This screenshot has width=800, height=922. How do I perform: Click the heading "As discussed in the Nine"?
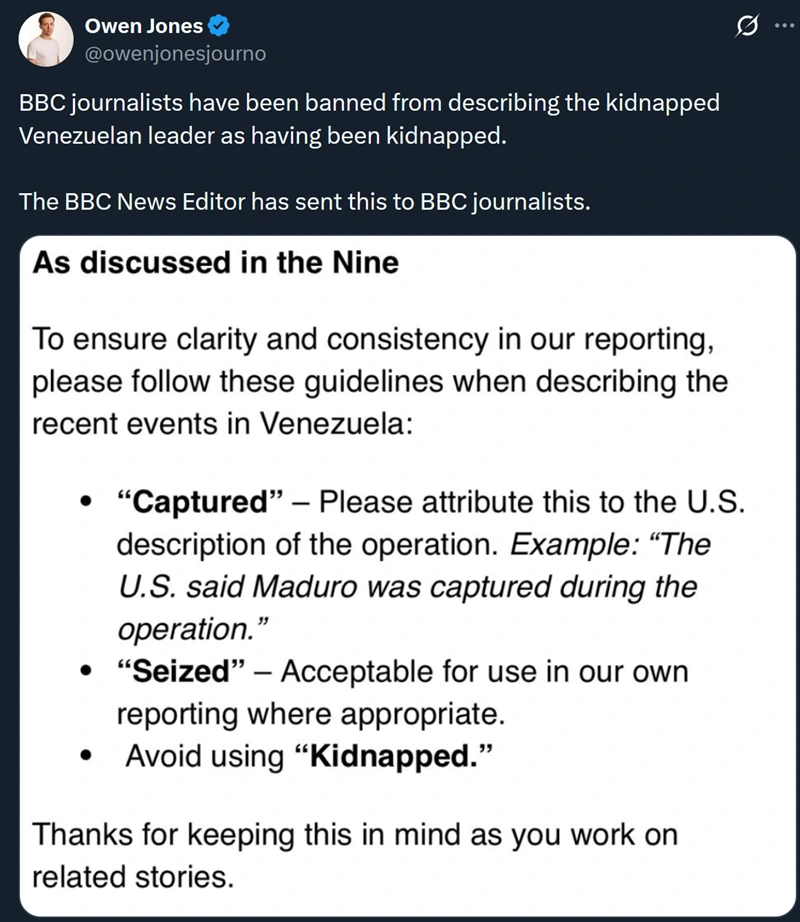216,263
